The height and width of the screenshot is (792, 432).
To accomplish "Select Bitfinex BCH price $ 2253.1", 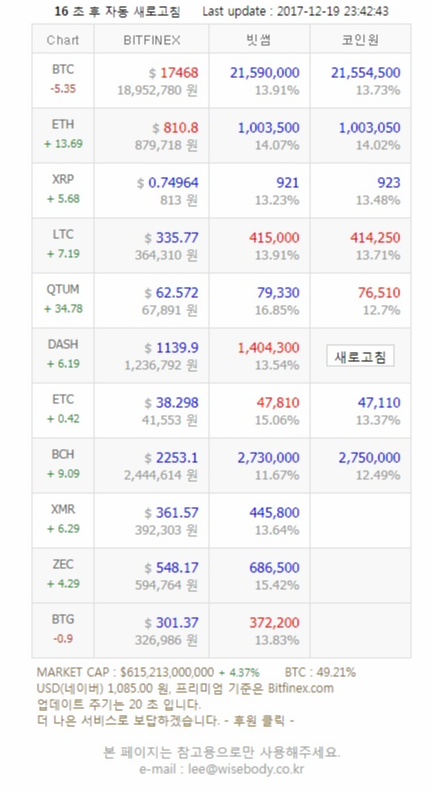I will point(171,458).
